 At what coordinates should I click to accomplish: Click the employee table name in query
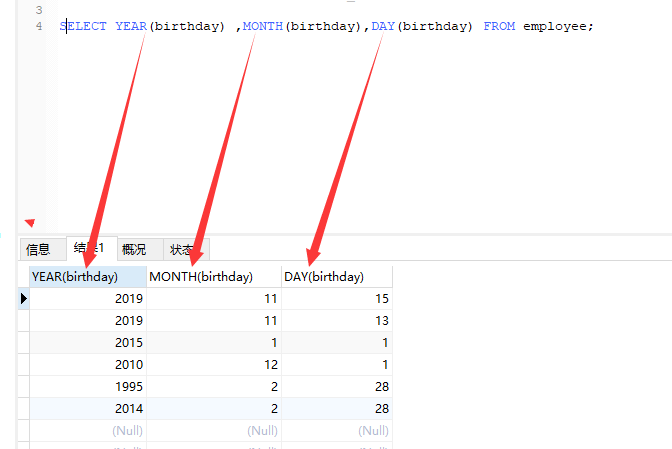(555, 27)
